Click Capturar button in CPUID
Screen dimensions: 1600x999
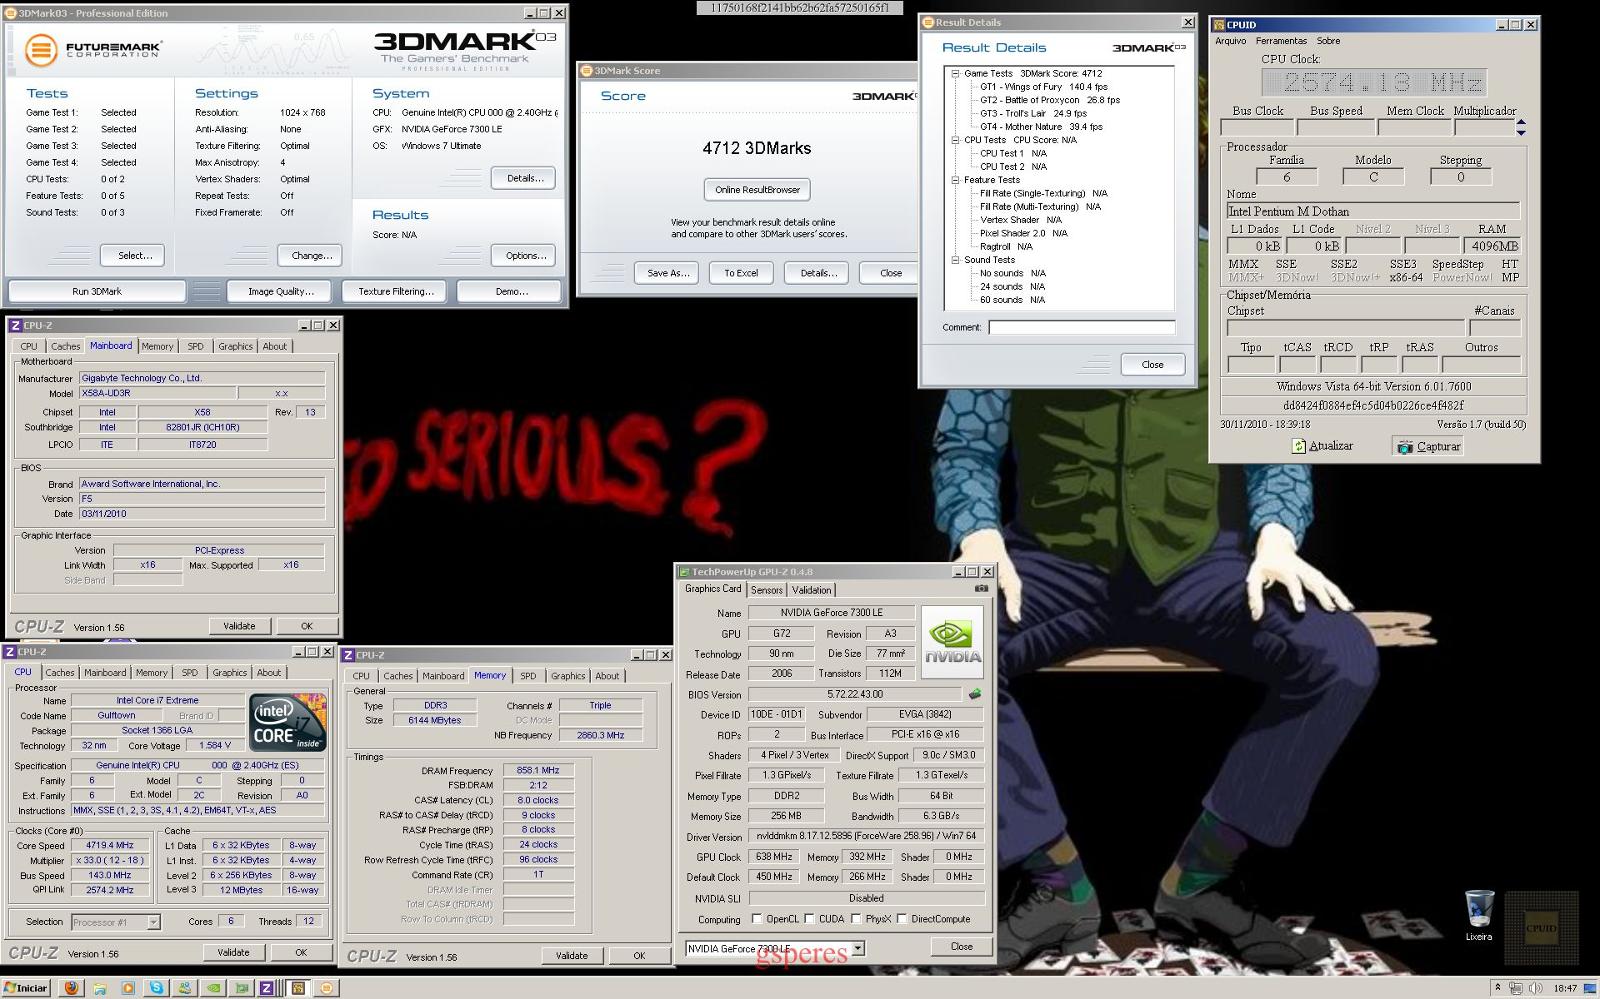(x=1428, y=446)
